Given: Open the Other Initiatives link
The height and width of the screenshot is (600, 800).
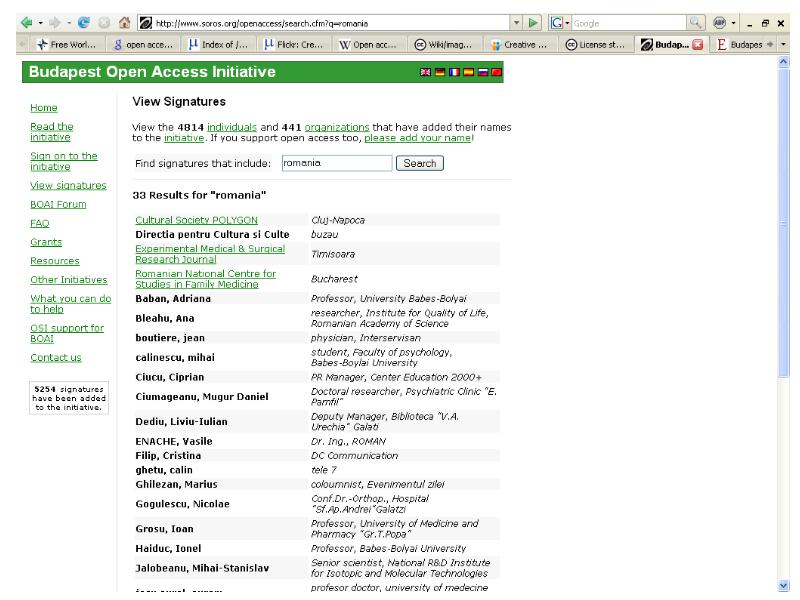Looking at the screenshot, I should coord(69,280).
